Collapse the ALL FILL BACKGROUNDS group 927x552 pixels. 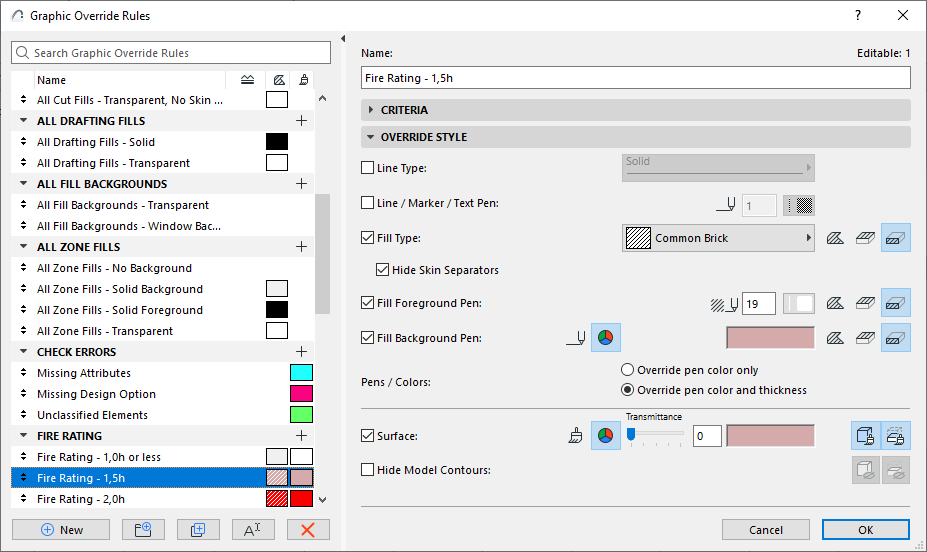pyautogui.click(x=24, y=184)
